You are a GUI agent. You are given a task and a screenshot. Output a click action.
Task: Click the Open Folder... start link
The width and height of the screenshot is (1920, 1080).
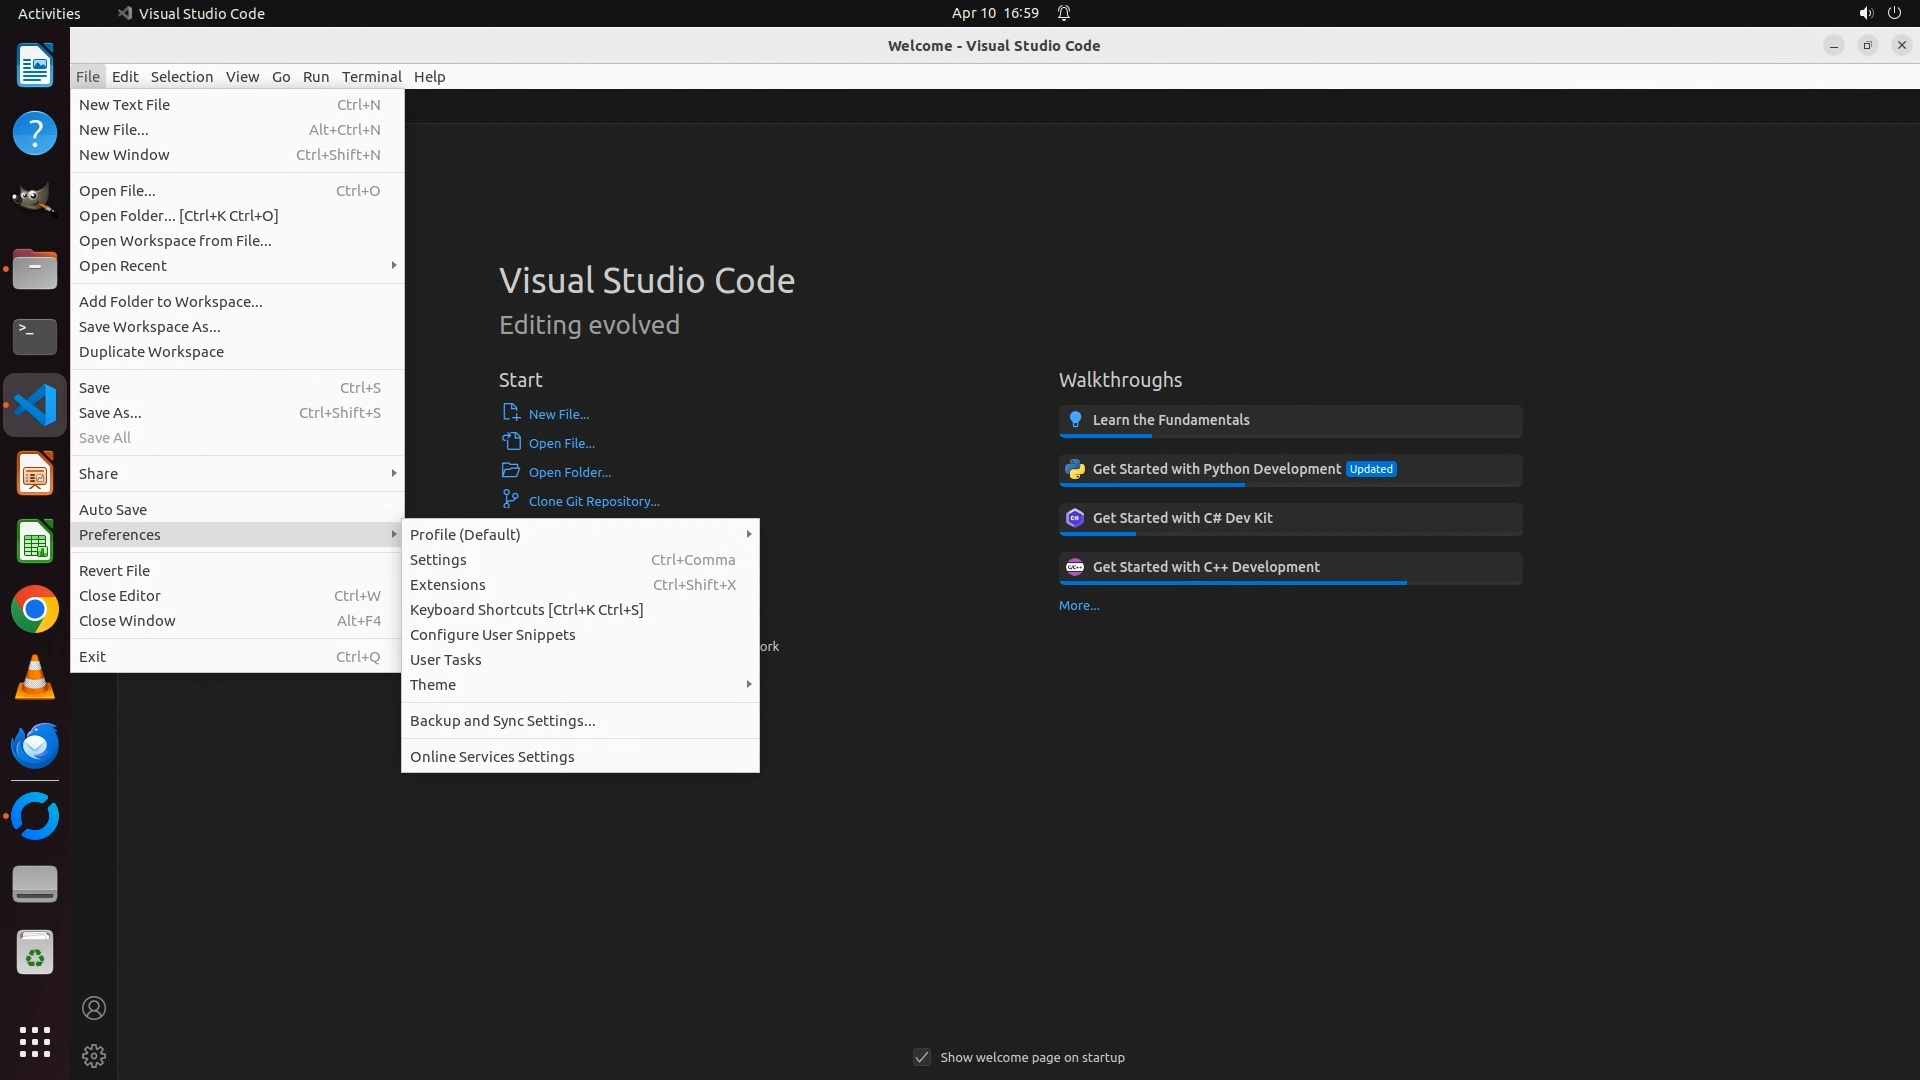click(x=569, y=472)
